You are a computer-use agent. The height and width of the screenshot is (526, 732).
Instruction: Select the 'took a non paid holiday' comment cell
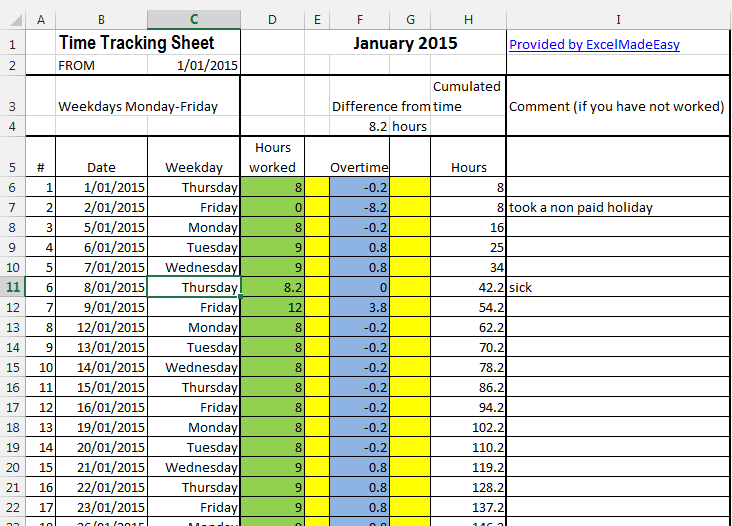coord(618,207)
